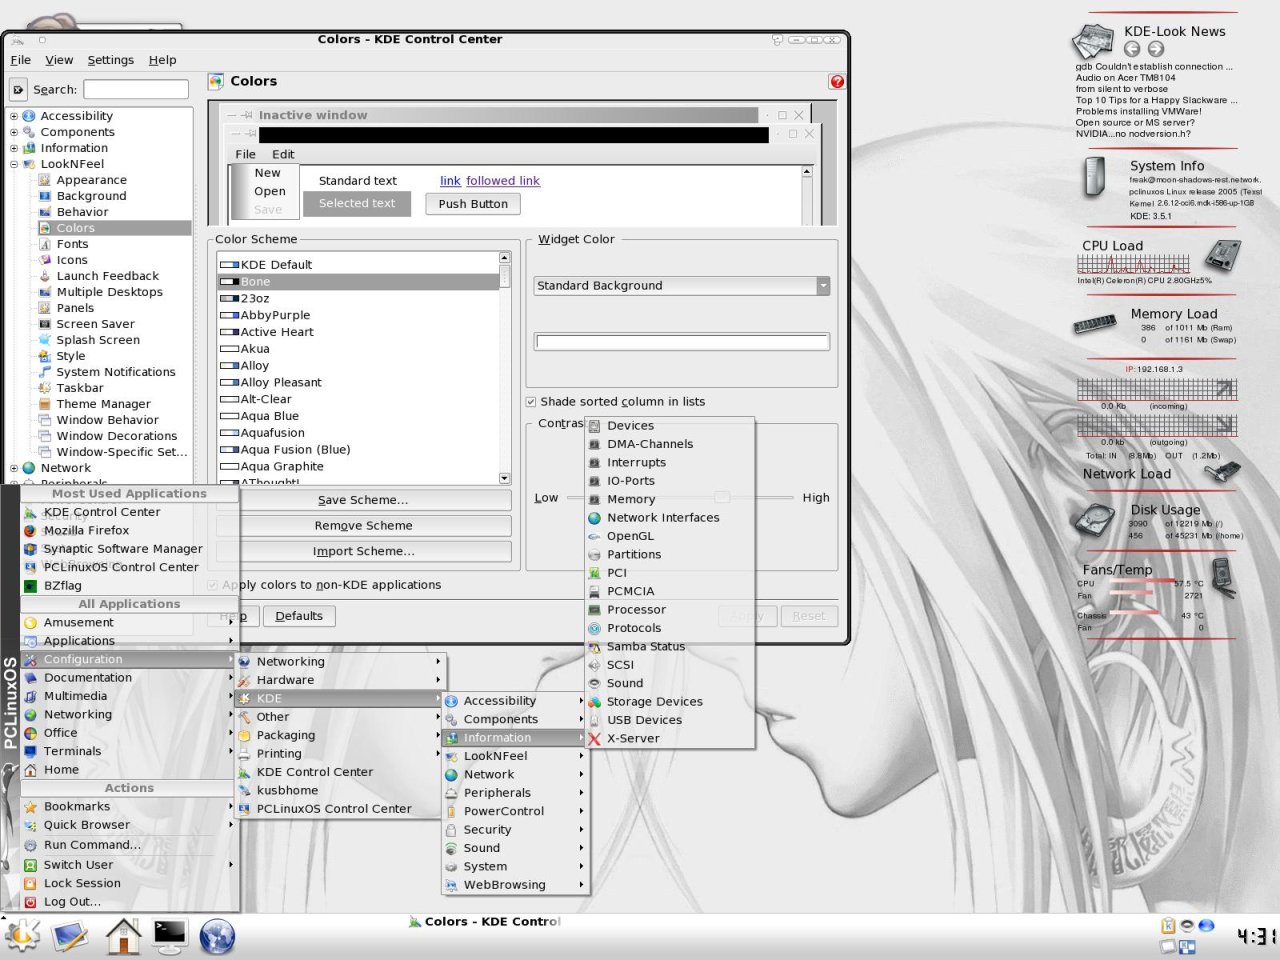1280x960 pixels.
Task: Click the Remove Scheme button
Action: point(363,526)
